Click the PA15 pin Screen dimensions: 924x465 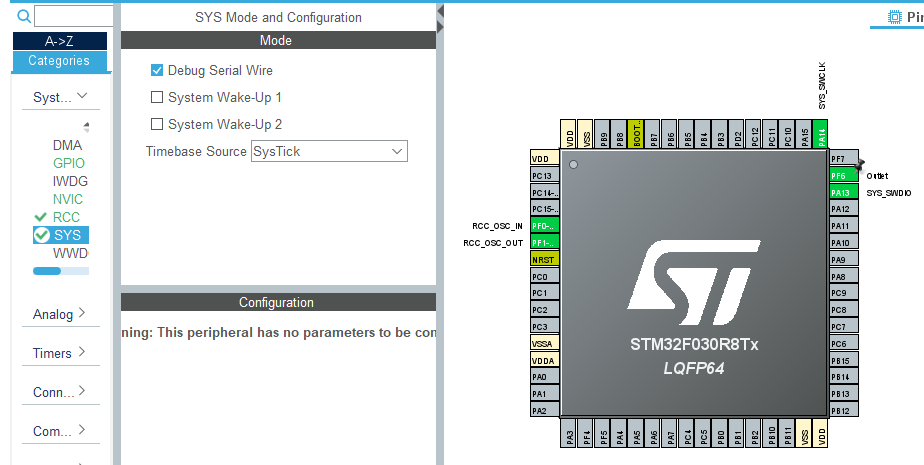(x=804, y=135)
